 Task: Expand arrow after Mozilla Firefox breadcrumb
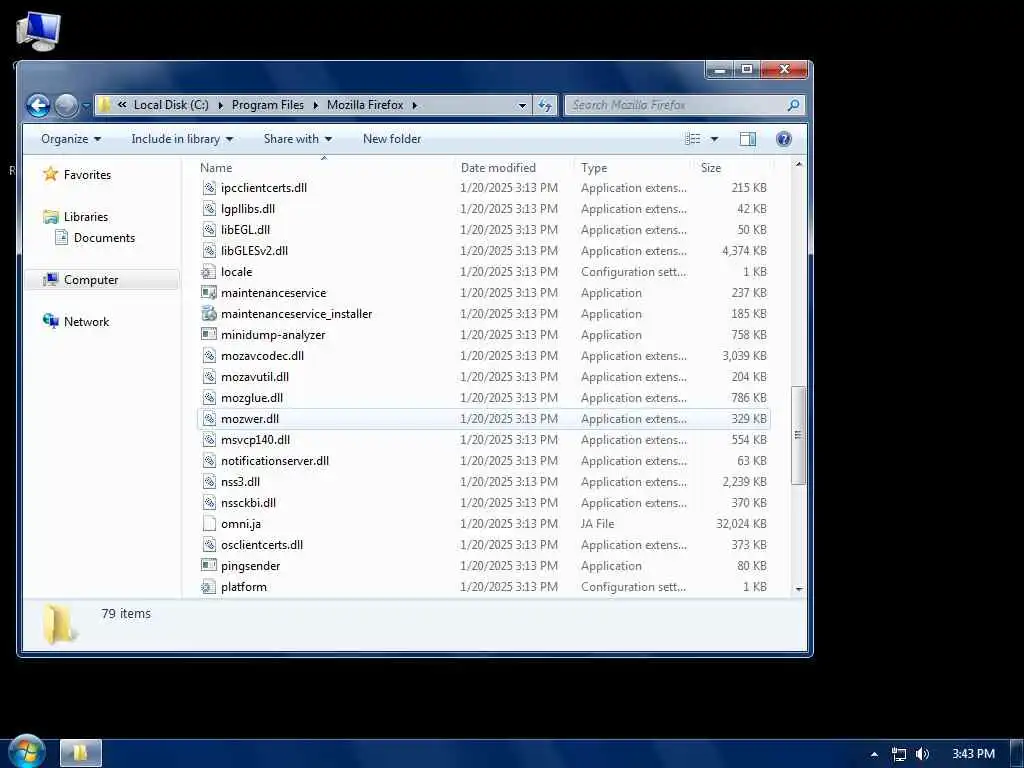point(415,105)
